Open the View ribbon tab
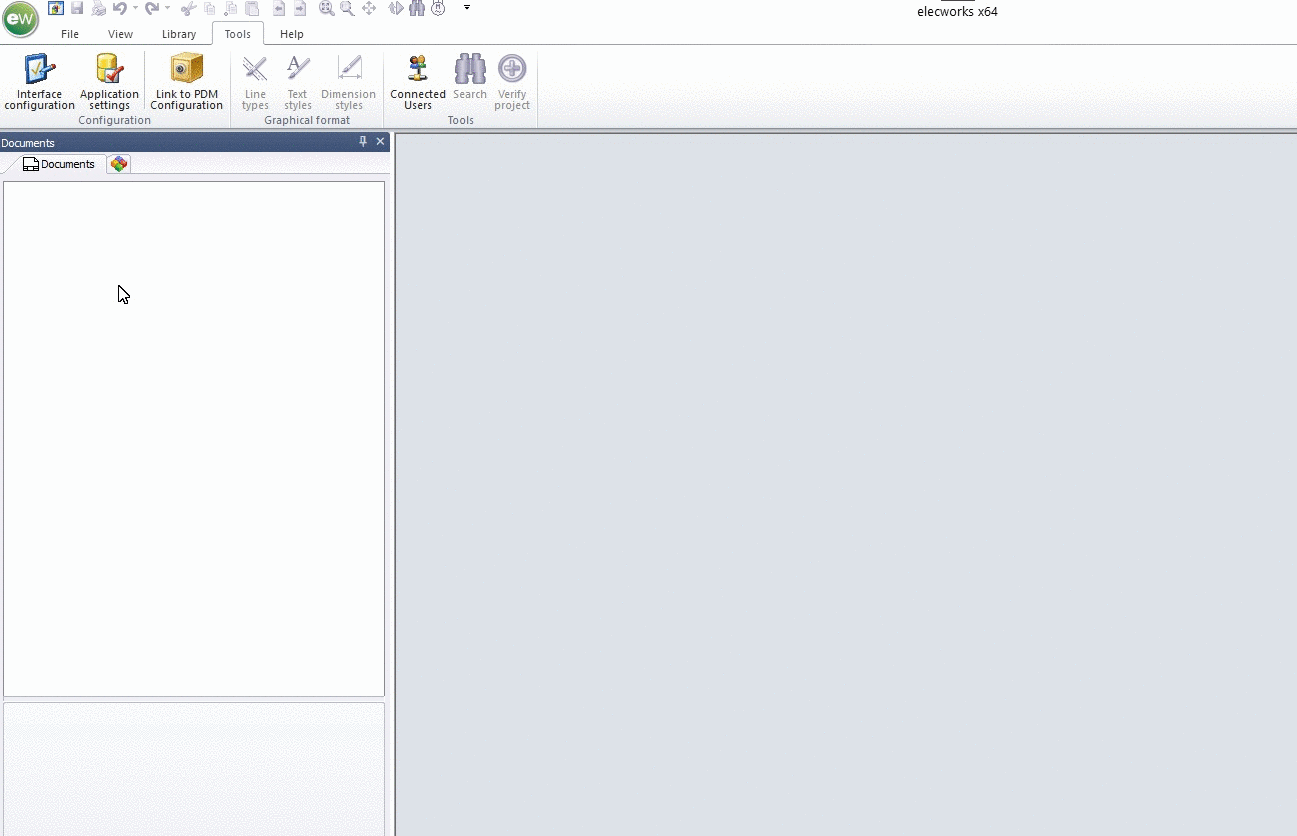The width and height of the screenshot is (1297, 836). coord(120,34)
